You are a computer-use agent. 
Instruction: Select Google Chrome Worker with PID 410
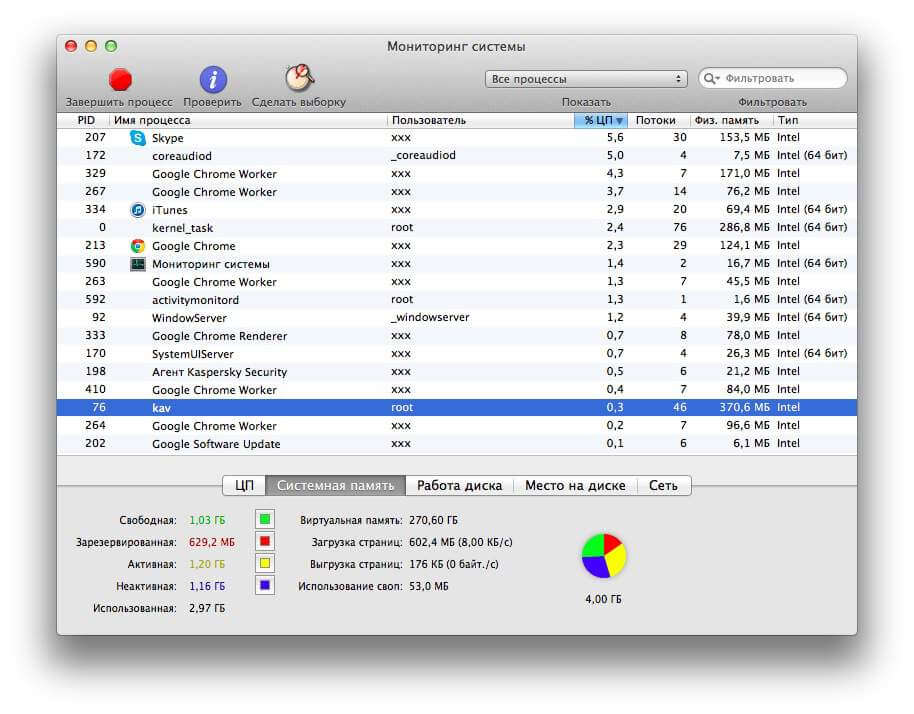457,389
